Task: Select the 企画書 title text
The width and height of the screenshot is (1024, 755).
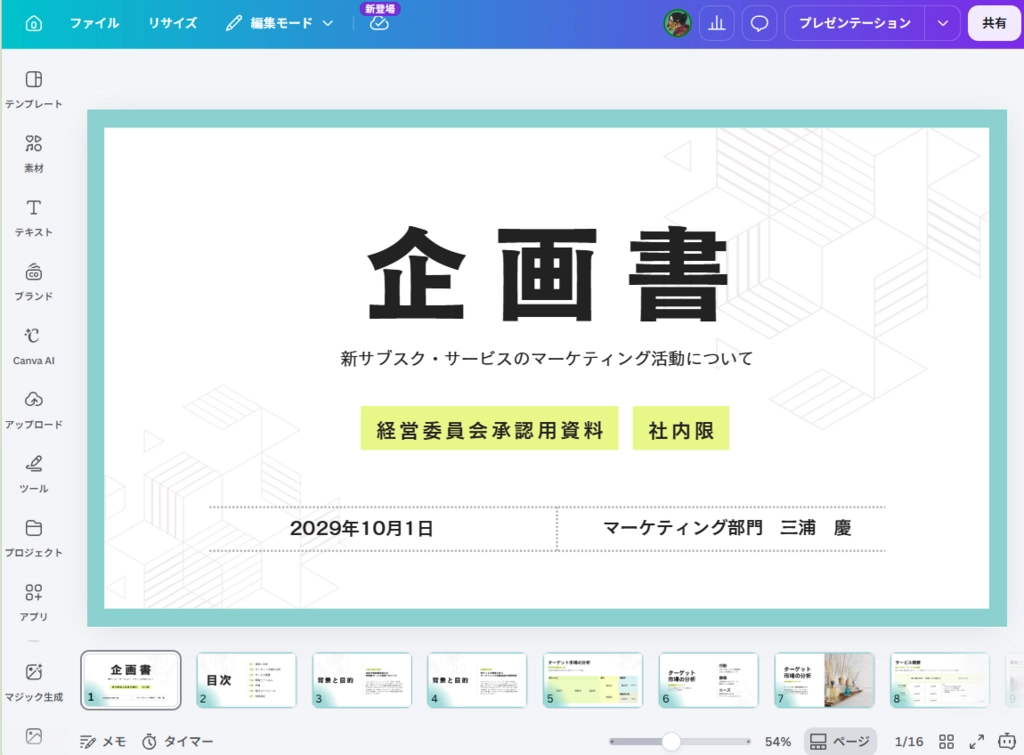Action: [547, 274]
